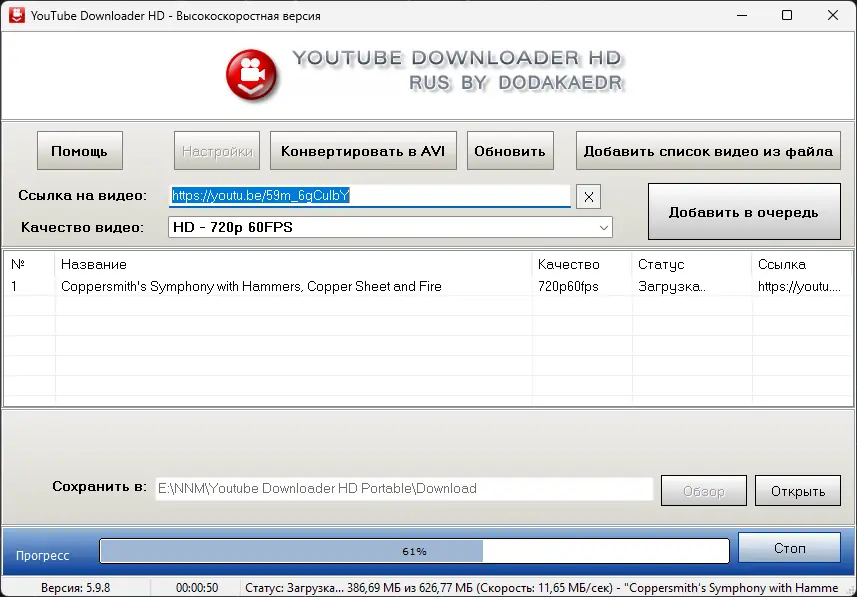Click the № column header

pos(29,265)
